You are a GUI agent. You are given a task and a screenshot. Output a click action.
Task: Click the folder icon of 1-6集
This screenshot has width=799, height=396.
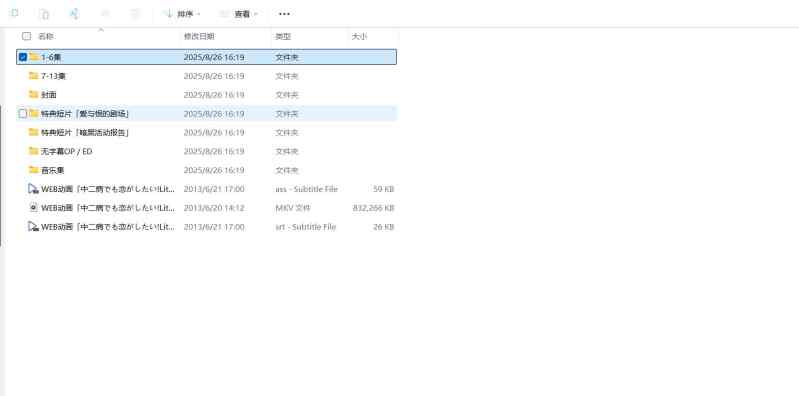coord(34,57)
